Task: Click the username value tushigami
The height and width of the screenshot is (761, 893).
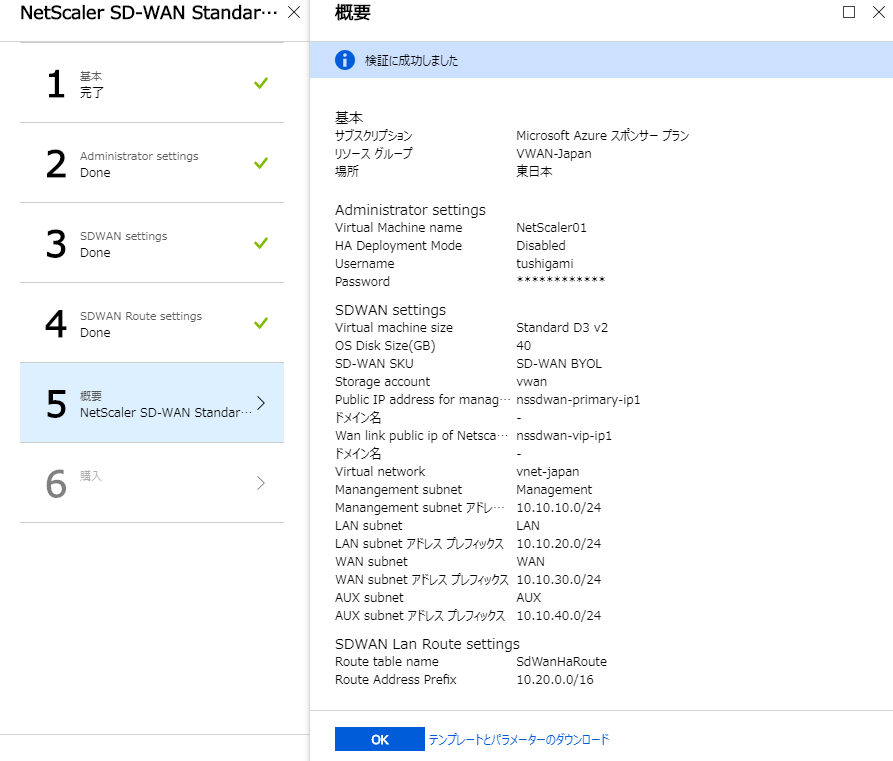Action: point(544,264)
